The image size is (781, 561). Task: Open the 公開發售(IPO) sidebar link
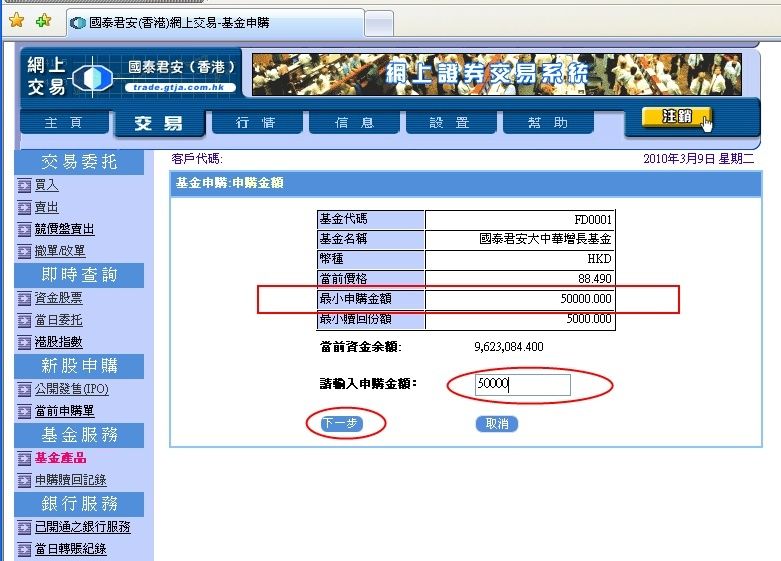[x=71, y=389]
